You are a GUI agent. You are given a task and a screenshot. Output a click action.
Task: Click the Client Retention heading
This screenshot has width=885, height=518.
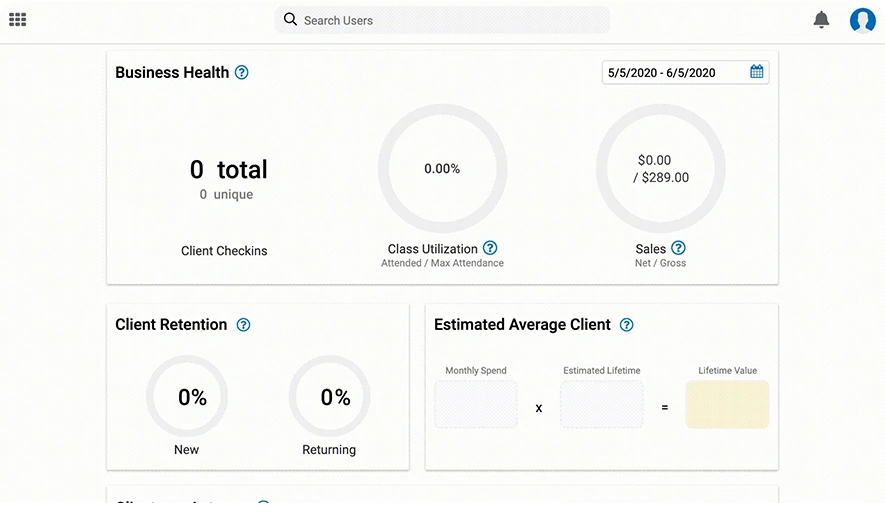tap(171, 324)
